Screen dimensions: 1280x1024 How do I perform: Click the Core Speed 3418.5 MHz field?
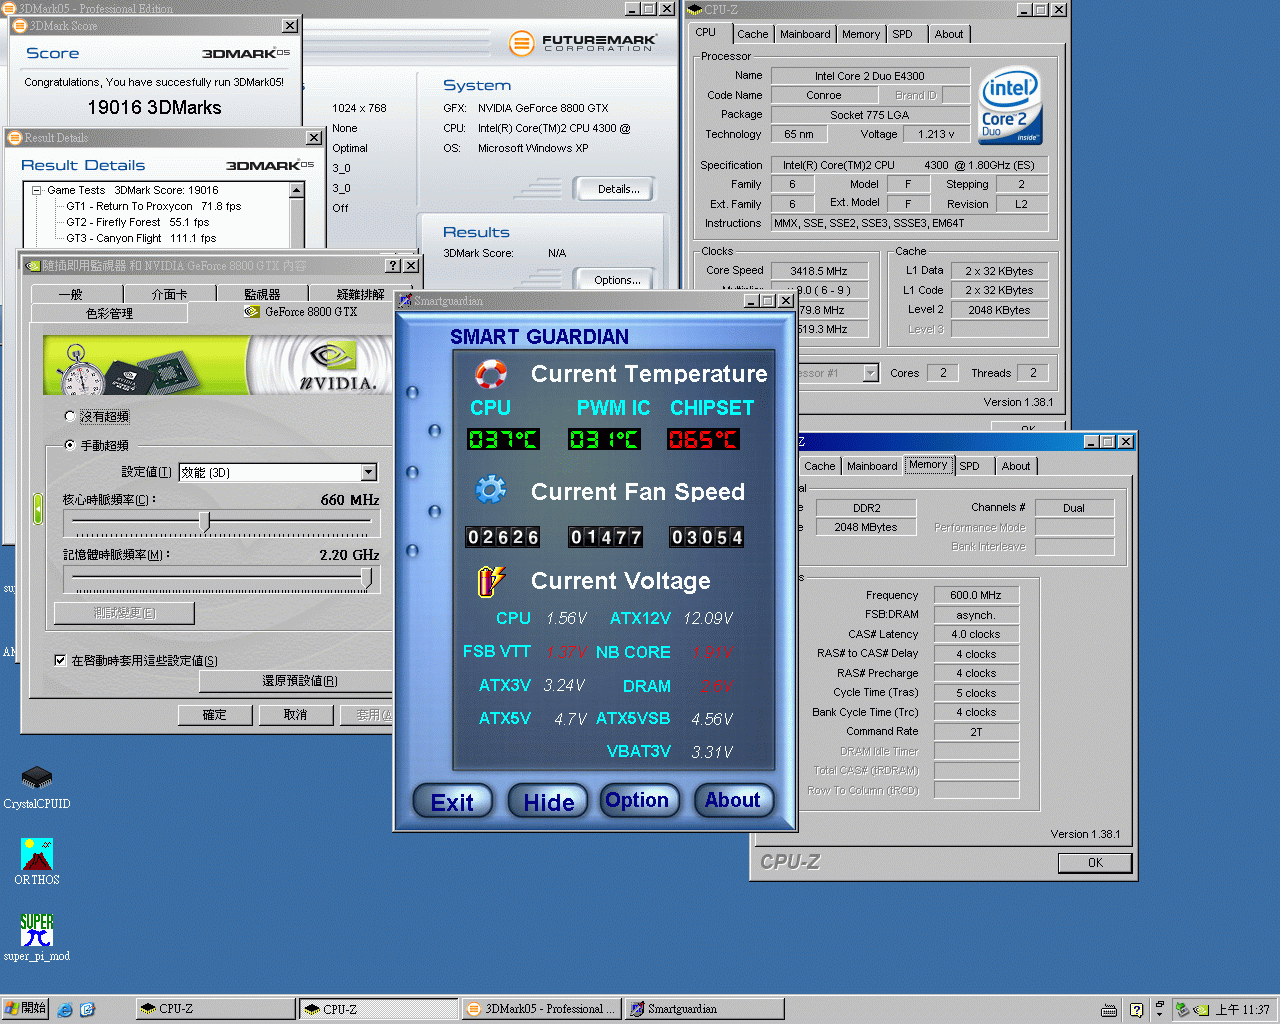click(818, 271)
